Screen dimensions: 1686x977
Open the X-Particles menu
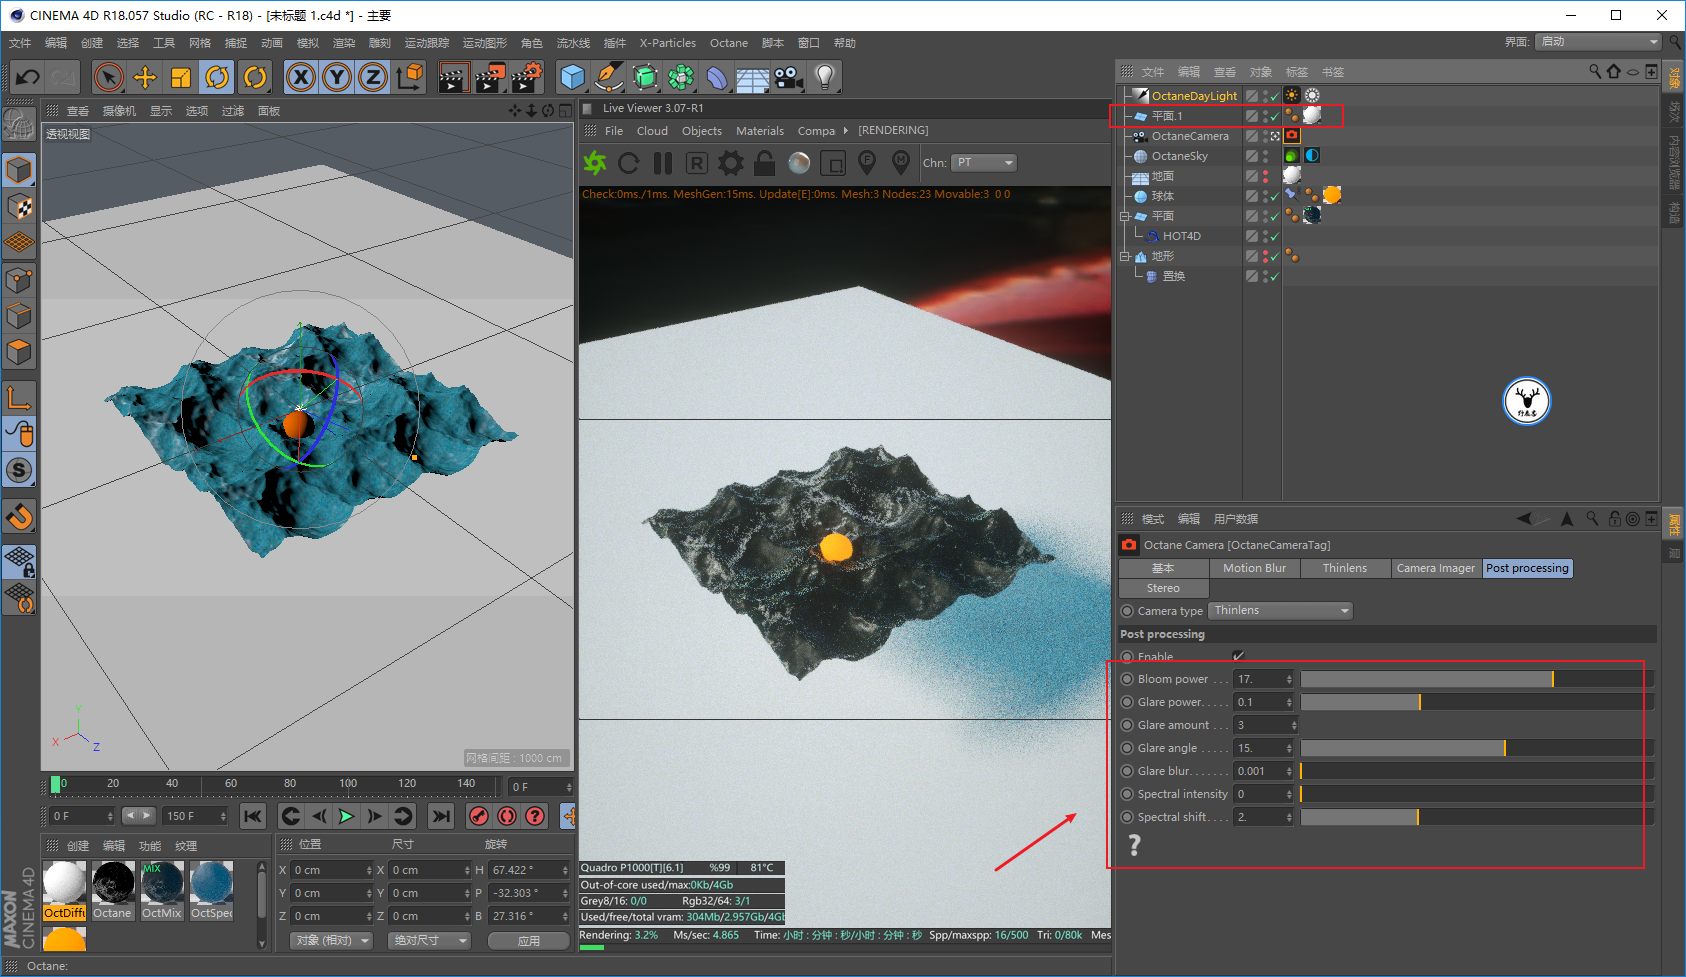(x=668, y=43)
